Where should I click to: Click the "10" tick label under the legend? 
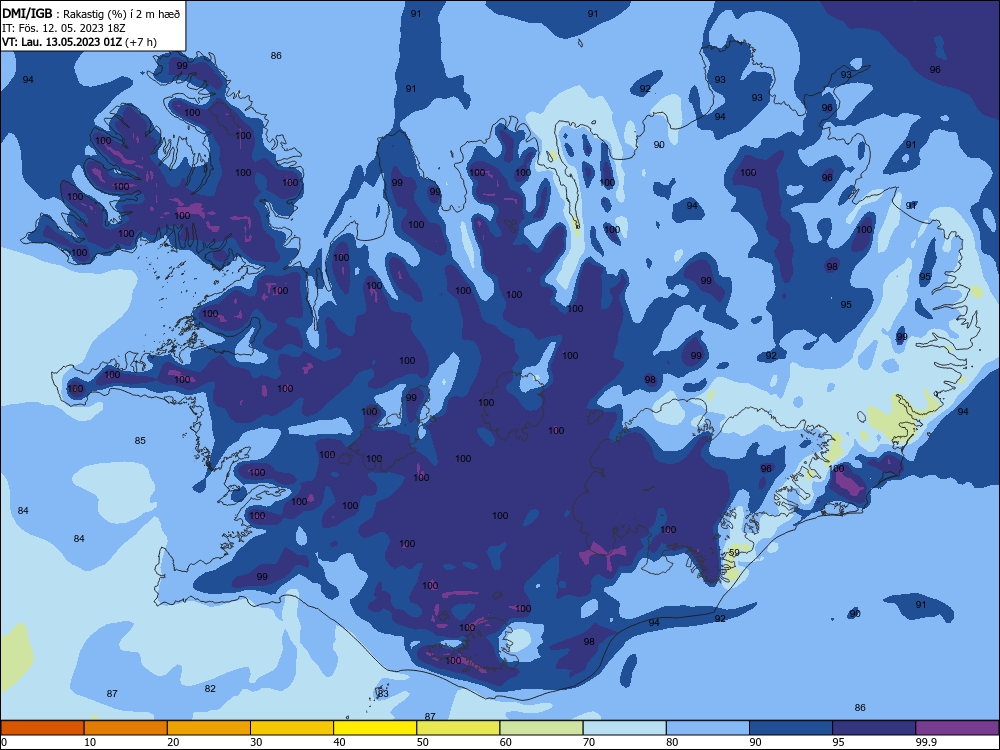click(90, 742)
